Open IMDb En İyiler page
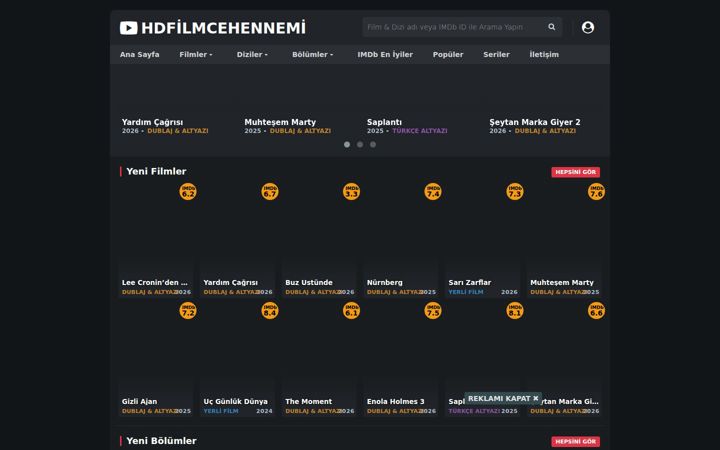 pos(385,54)
